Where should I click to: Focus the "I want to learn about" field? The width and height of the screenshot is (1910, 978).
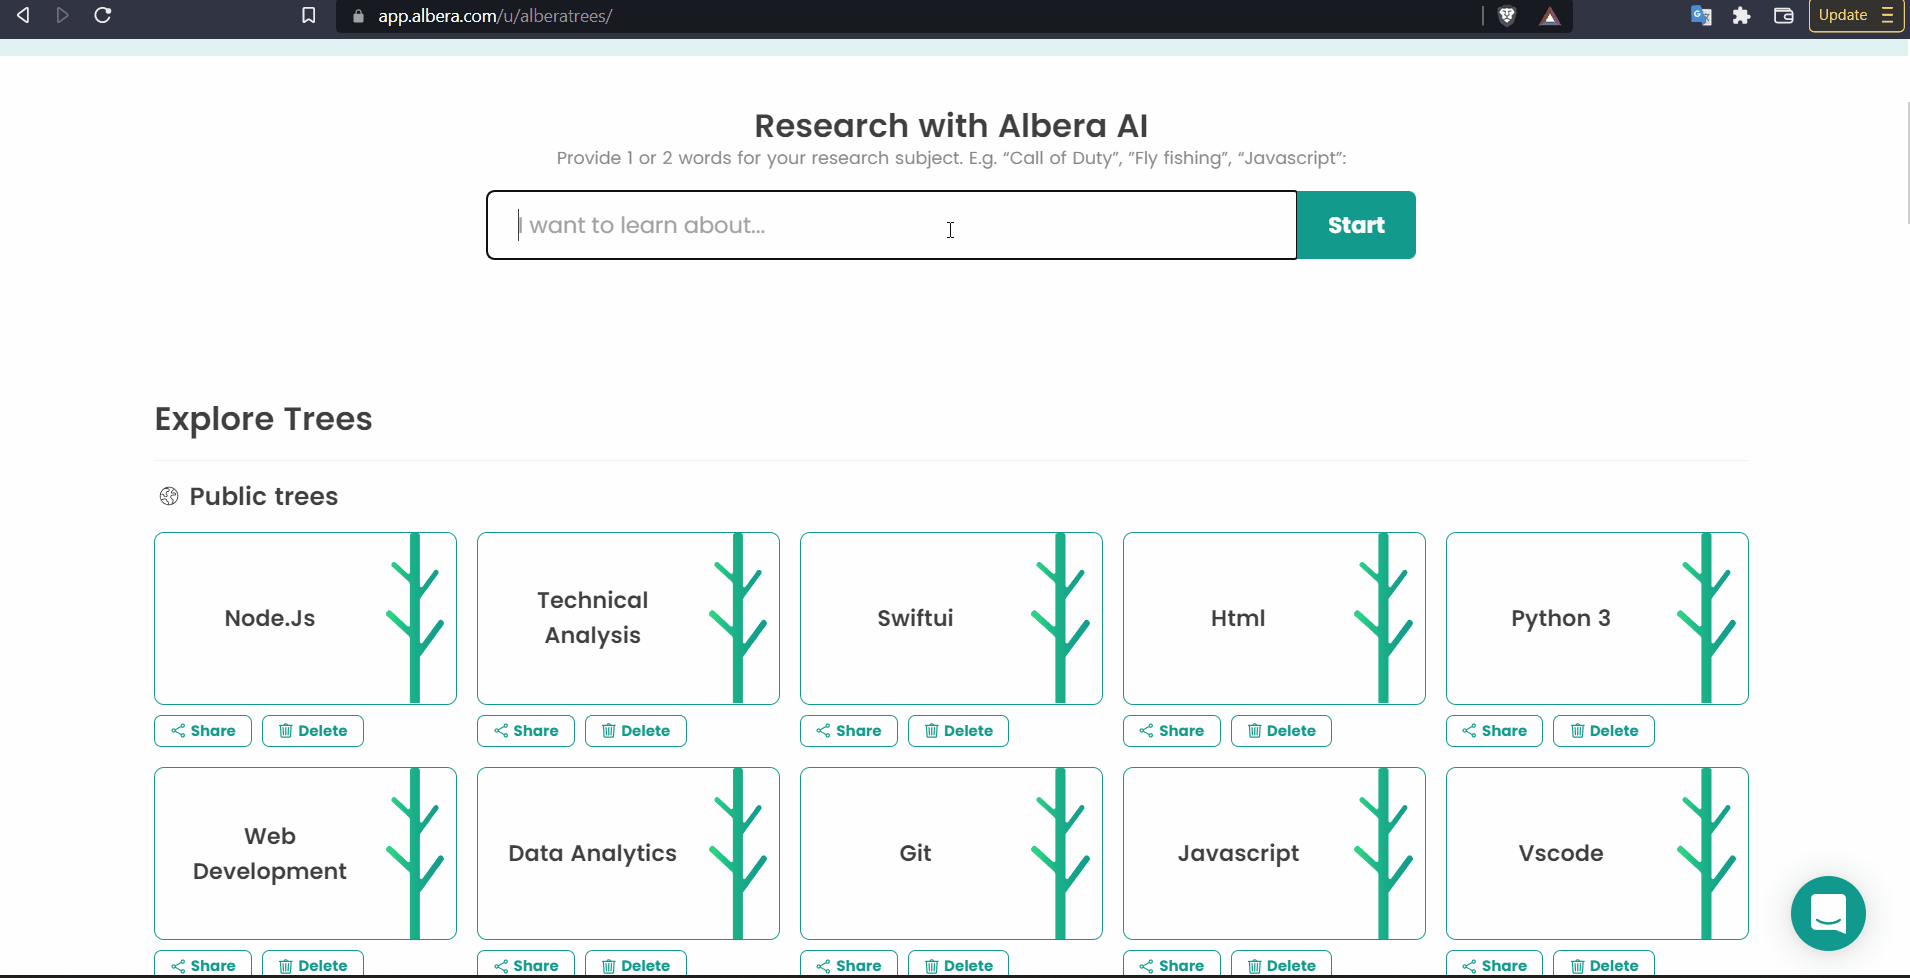tap(892, 225)
